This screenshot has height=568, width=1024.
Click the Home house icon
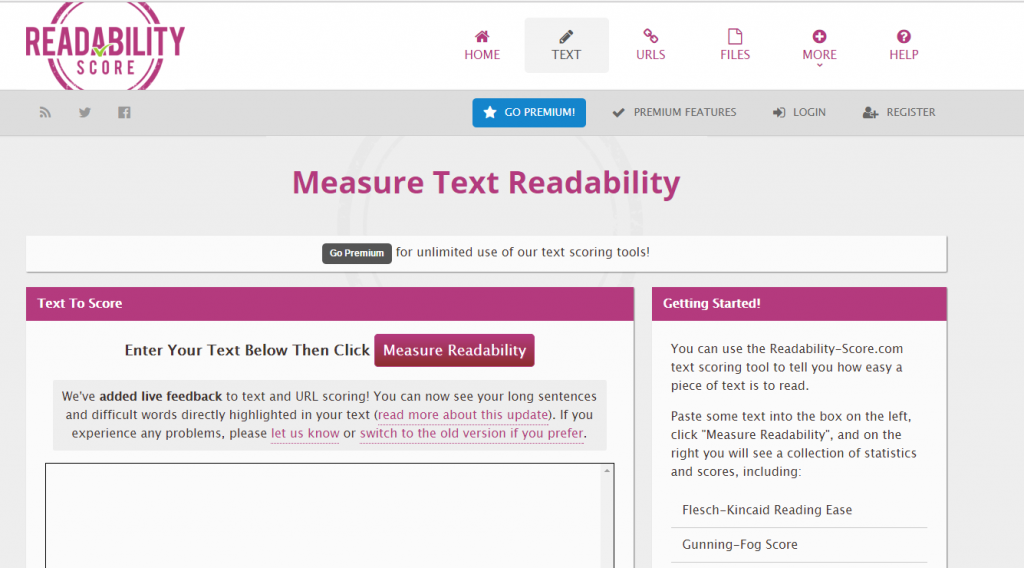482,36
